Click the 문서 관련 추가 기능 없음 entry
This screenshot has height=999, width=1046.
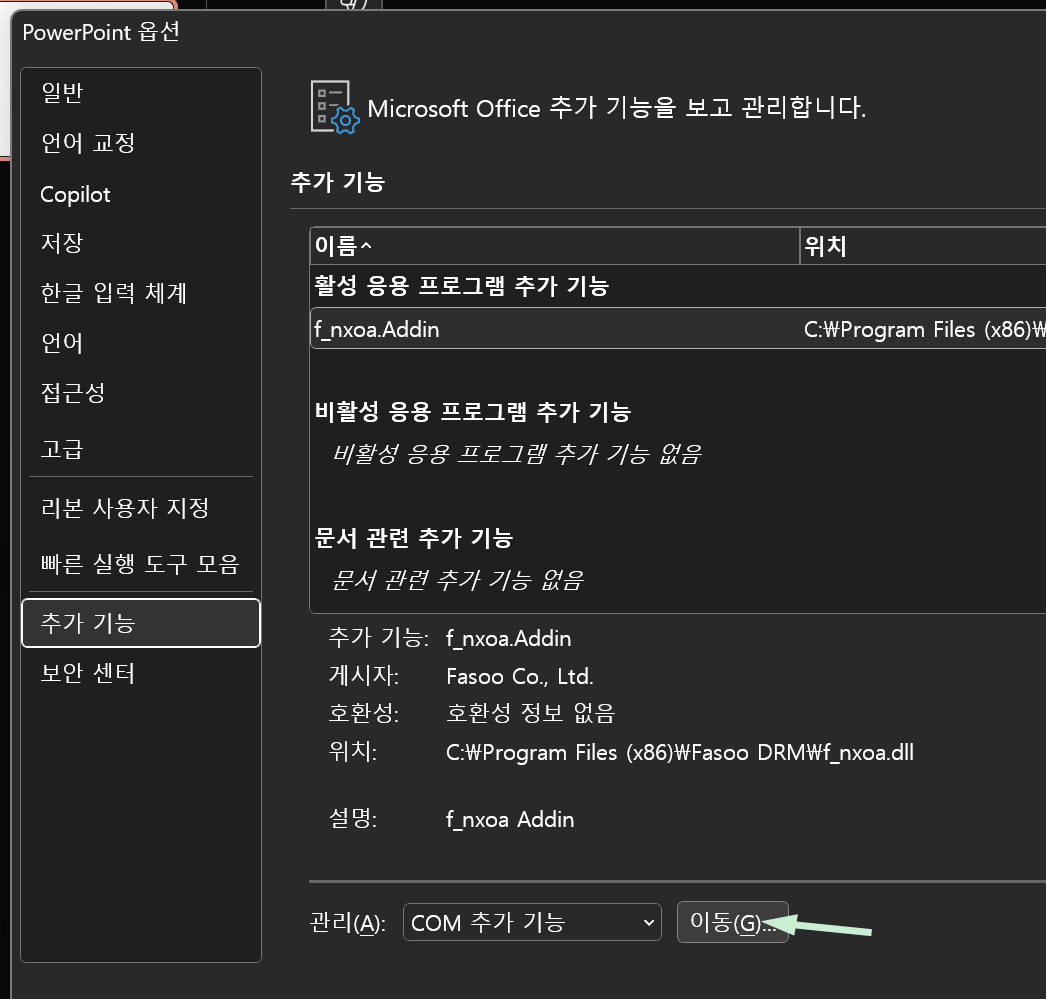[457, 579]
